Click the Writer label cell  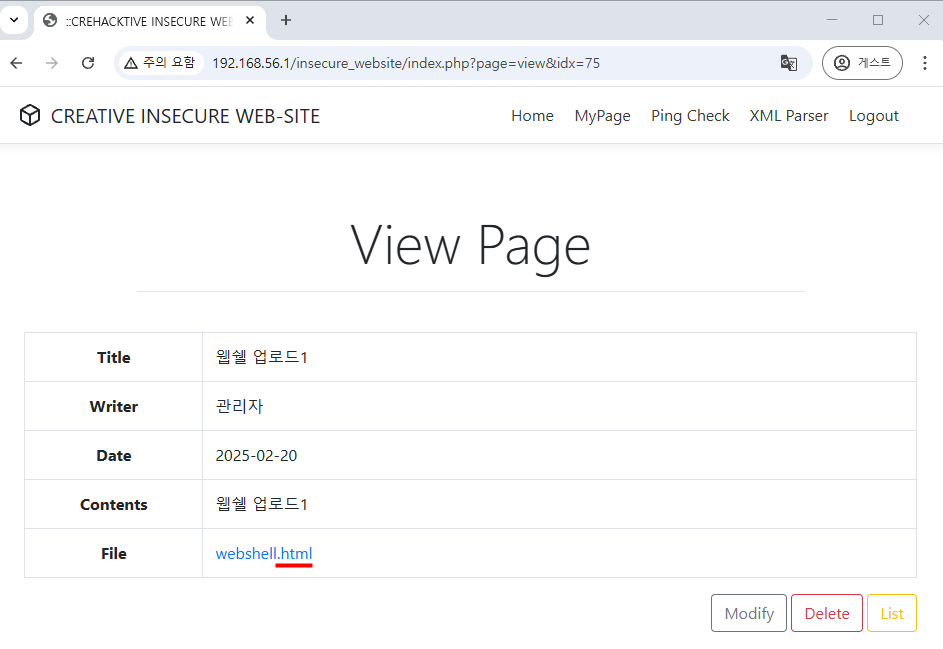[114, 406]
